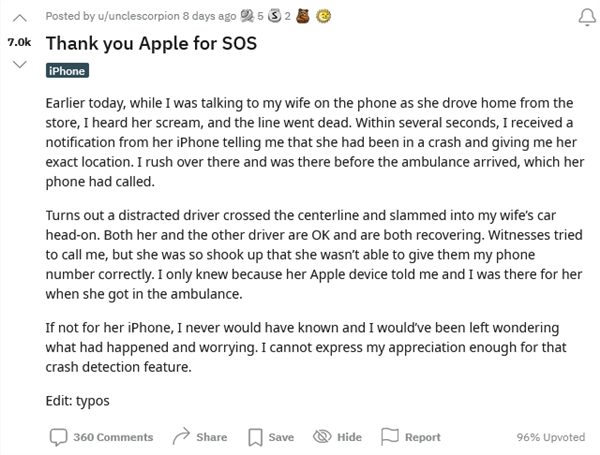The height and width of the screenshot is (455, 600).
Task: Select the iPhone flair tag
Action: [67, 71]
